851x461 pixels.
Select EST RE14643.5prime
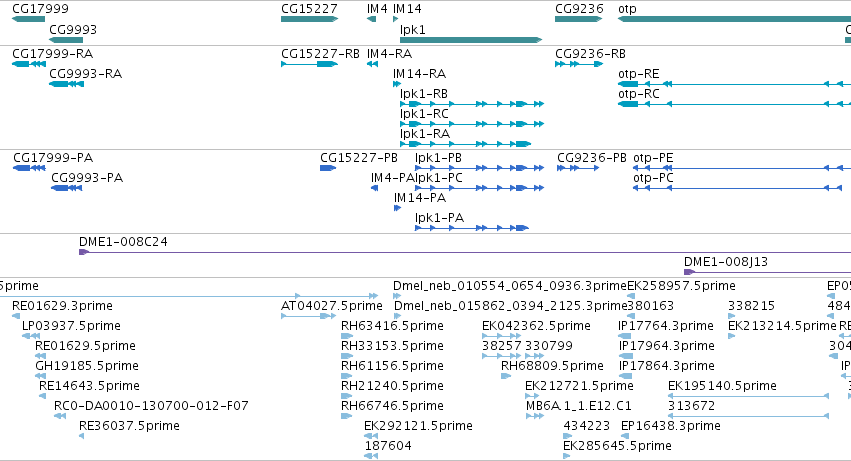(90, 387)
